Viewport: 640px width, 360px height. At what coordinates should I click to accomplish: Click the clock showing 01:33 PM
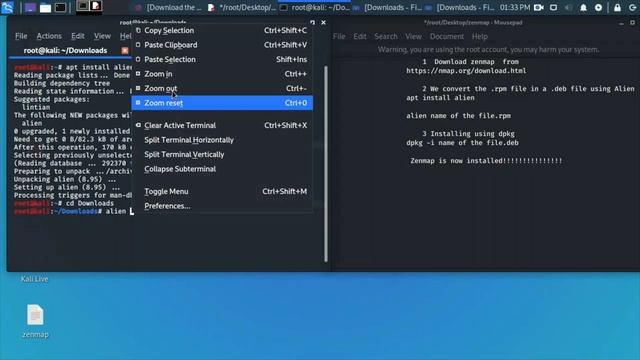515,7
